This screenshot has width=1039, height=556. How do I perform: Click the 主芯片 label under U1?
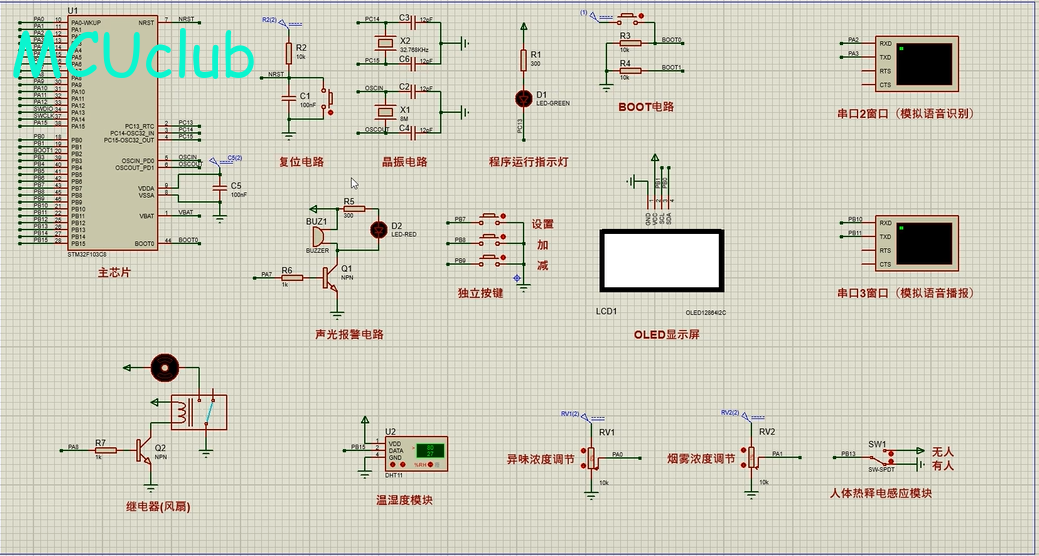114,272
